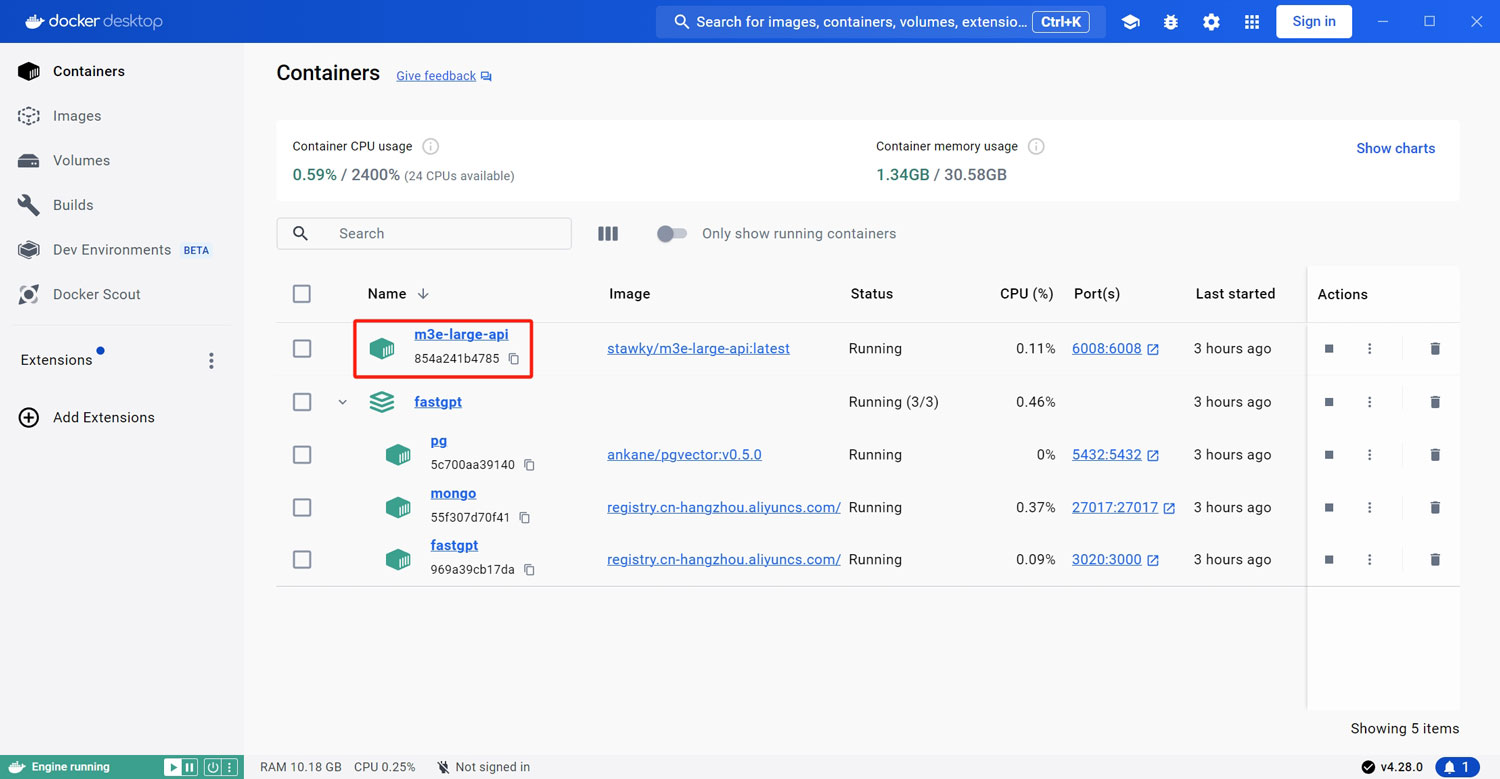Open stawky/m3e-large-api:latest image link
This screenshot has height=779, width=1500.
click(698, 349)
